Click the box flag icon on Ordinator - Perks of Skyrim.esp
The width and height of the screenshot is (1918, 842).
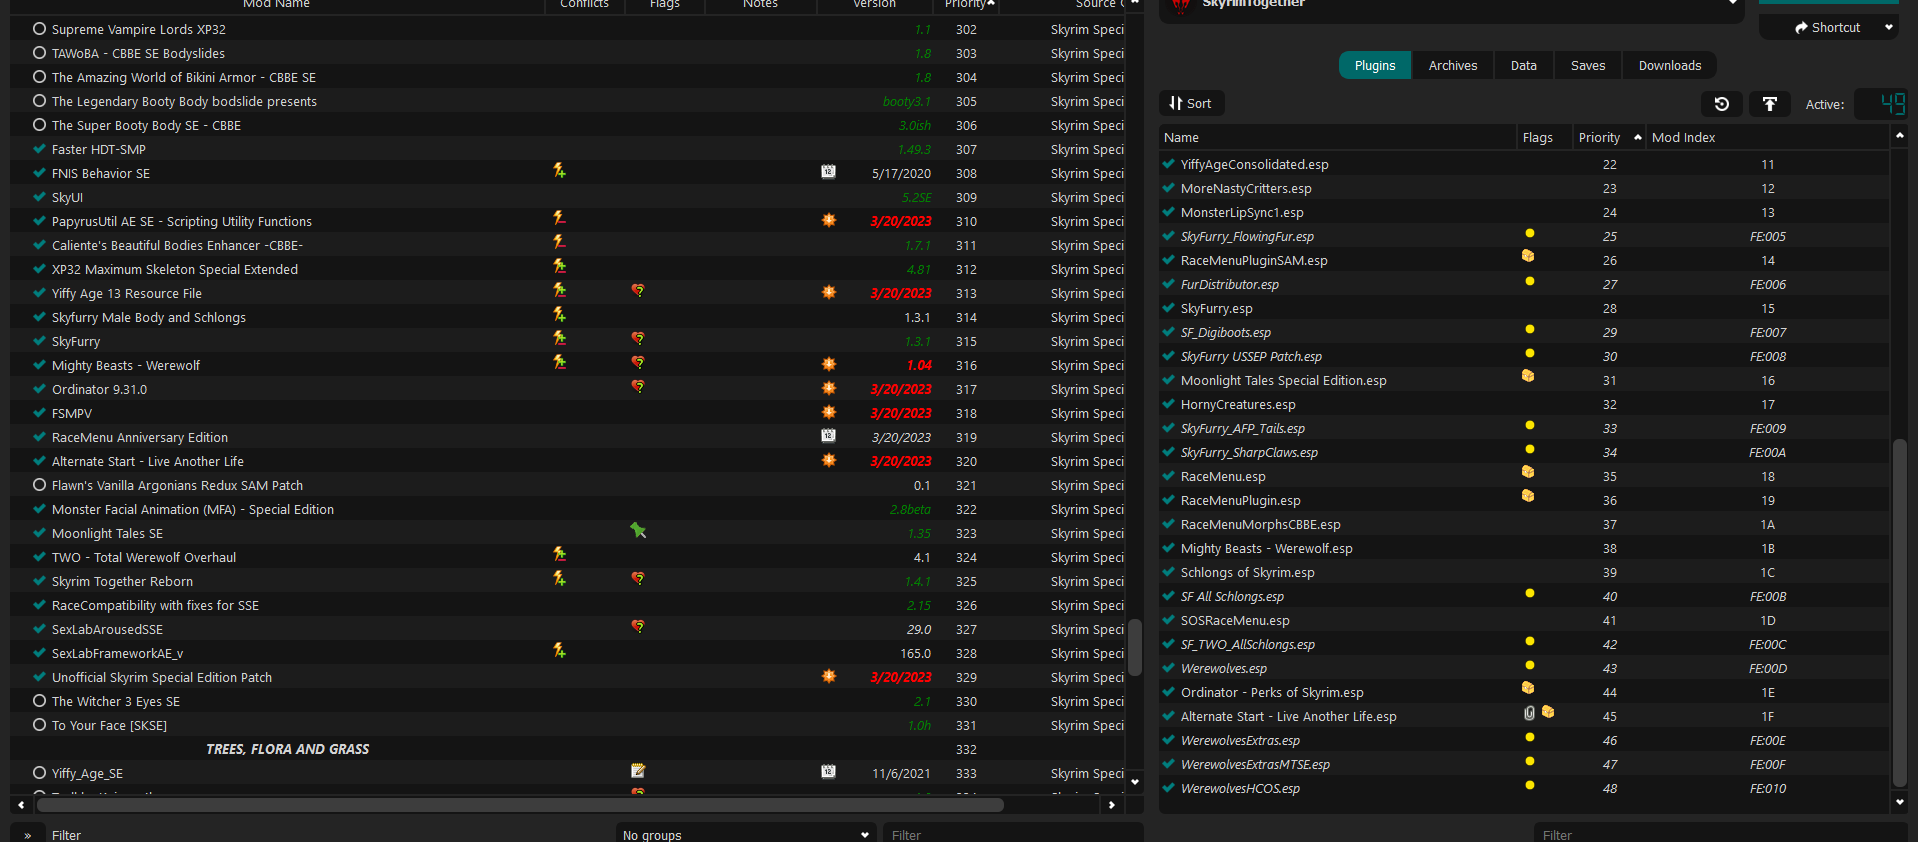pyautogui.click(x=1528, y=689)
